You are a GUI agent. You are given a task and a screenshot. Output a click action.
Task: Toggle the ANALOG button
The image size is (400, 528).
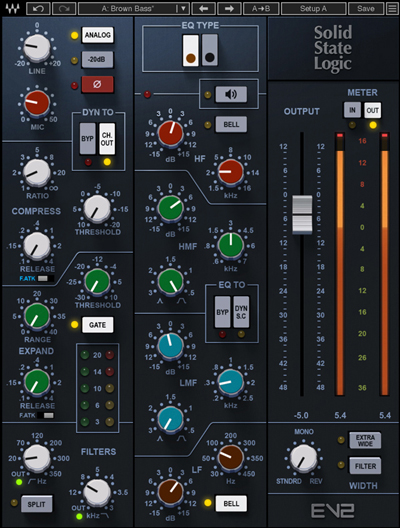coord(98,35)
